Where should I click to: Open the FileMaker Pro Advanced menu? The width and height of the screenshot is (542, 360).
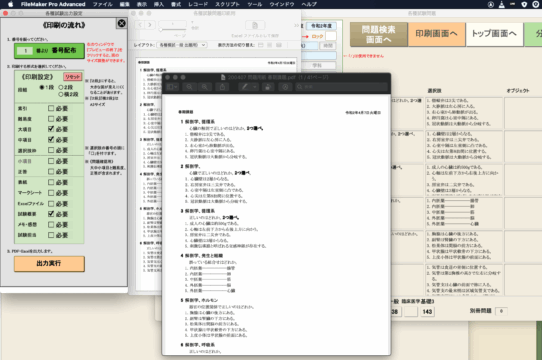(53, 4)
